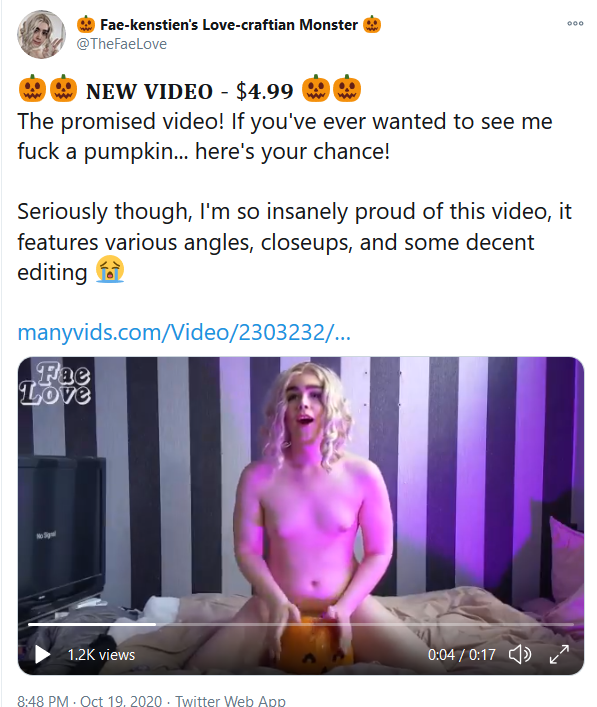The width and height of the screenshot is (597, 707).
Task: Mute the video with the speaker icon
Action: pyautogui.click(x=520, y=654)
